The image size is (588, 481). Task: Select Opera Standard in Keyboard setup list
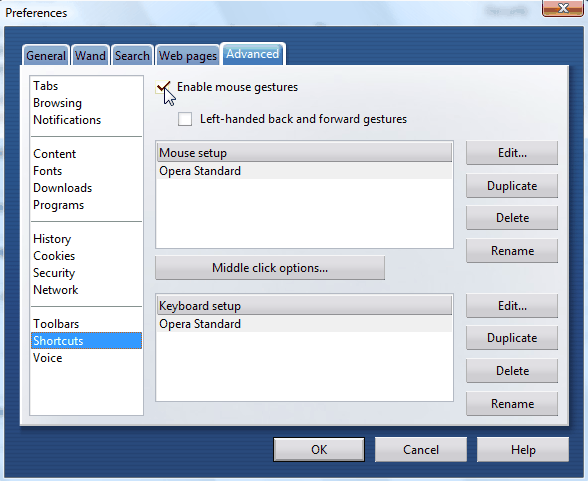coord(304,324)
